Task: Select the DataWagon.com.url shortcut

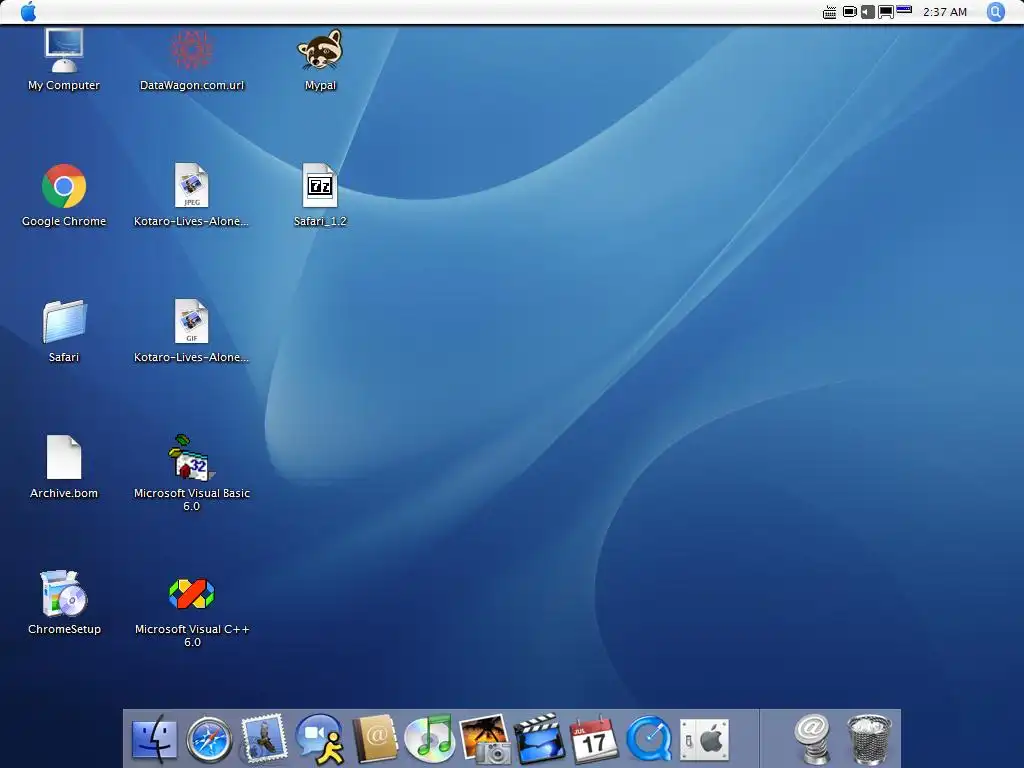Action: 192,50
